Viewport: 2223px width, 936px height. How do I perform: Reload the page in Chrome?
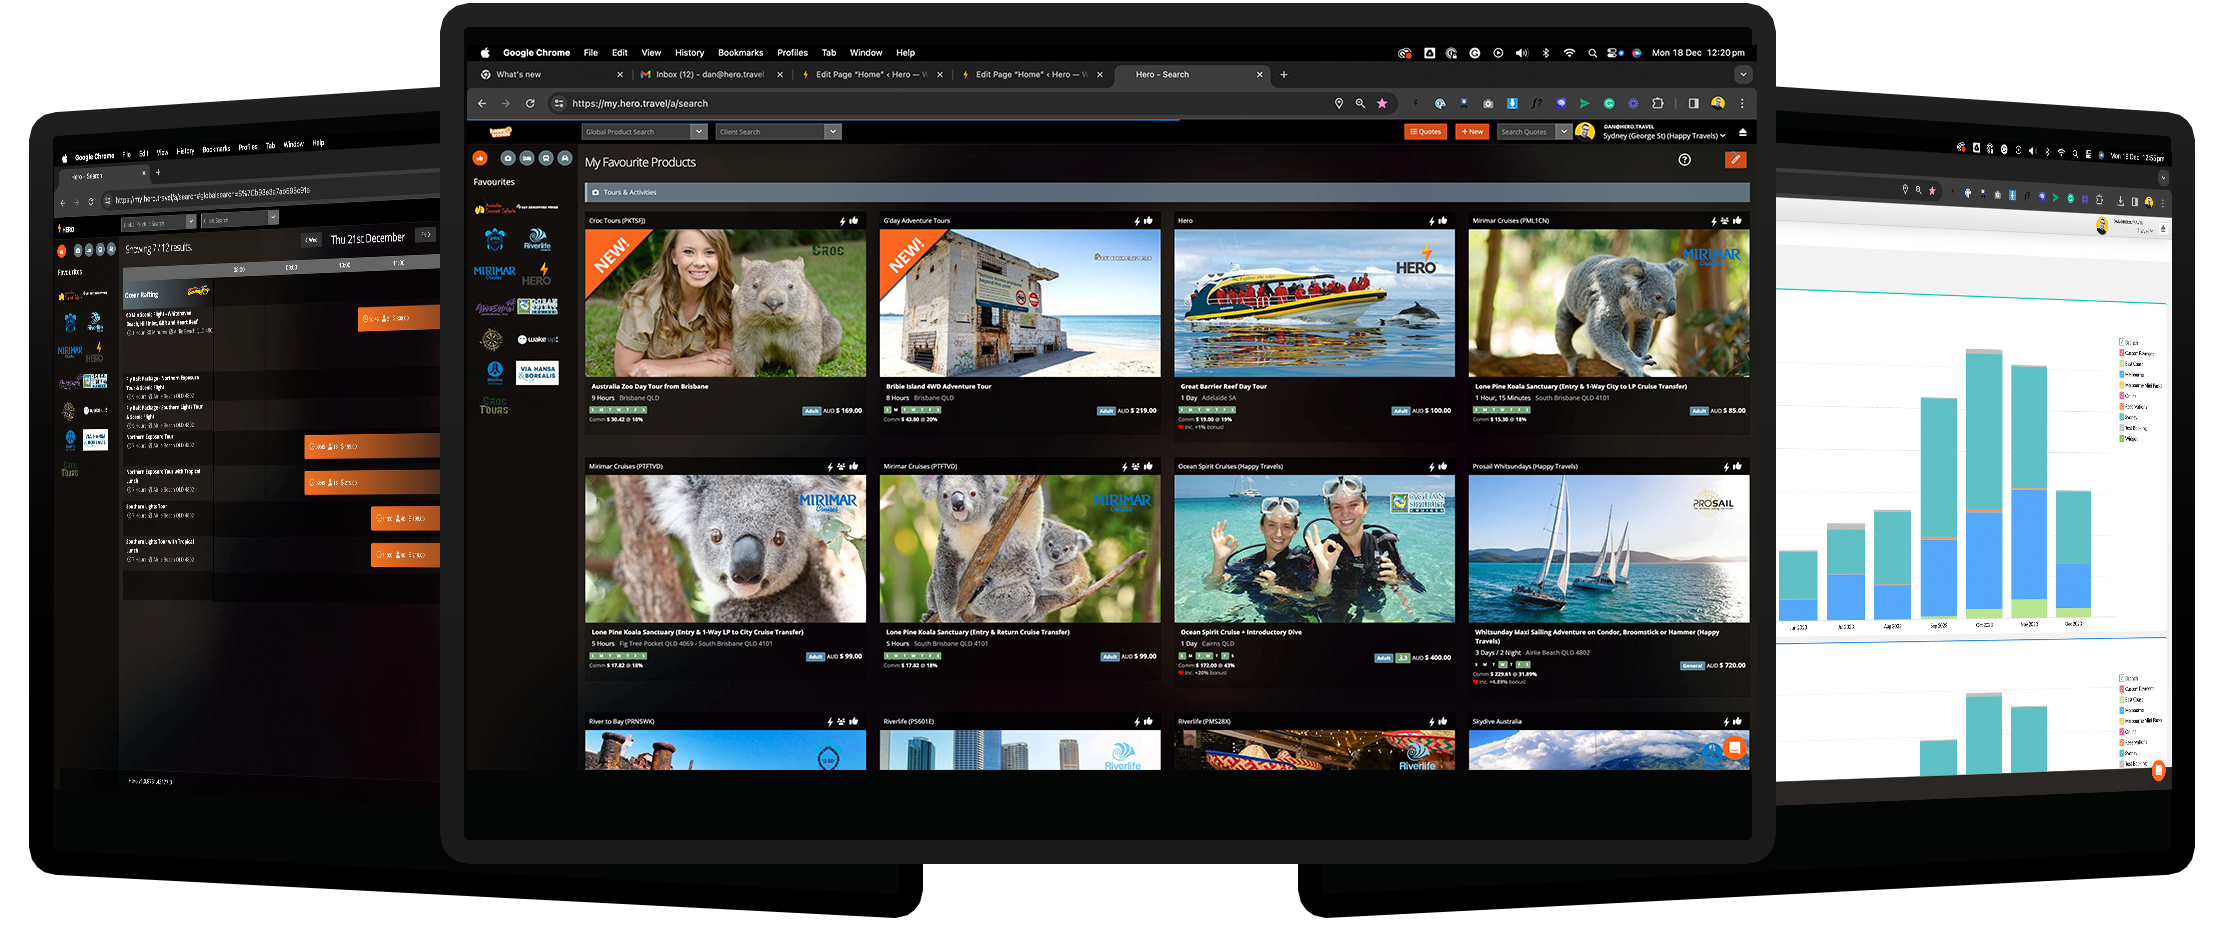530,103
